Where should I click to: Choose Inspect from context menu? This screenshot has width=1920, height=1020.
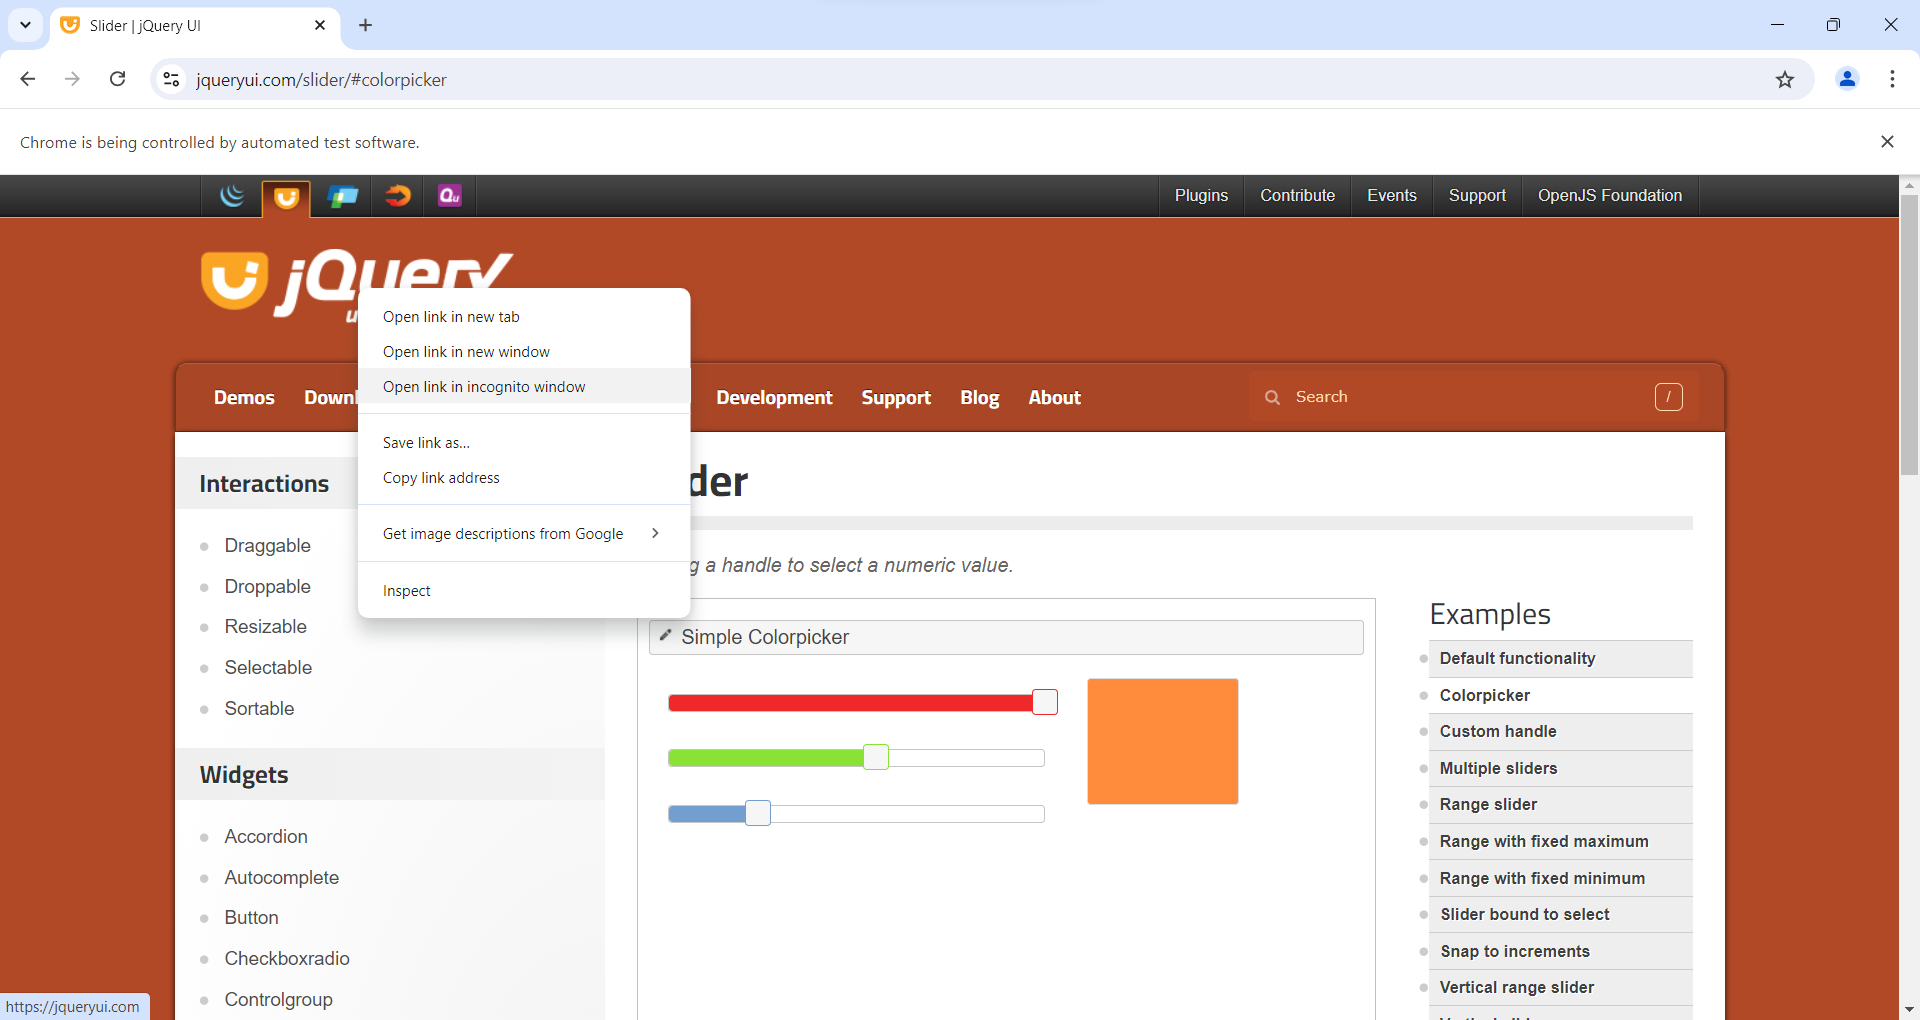coord(407,591)
